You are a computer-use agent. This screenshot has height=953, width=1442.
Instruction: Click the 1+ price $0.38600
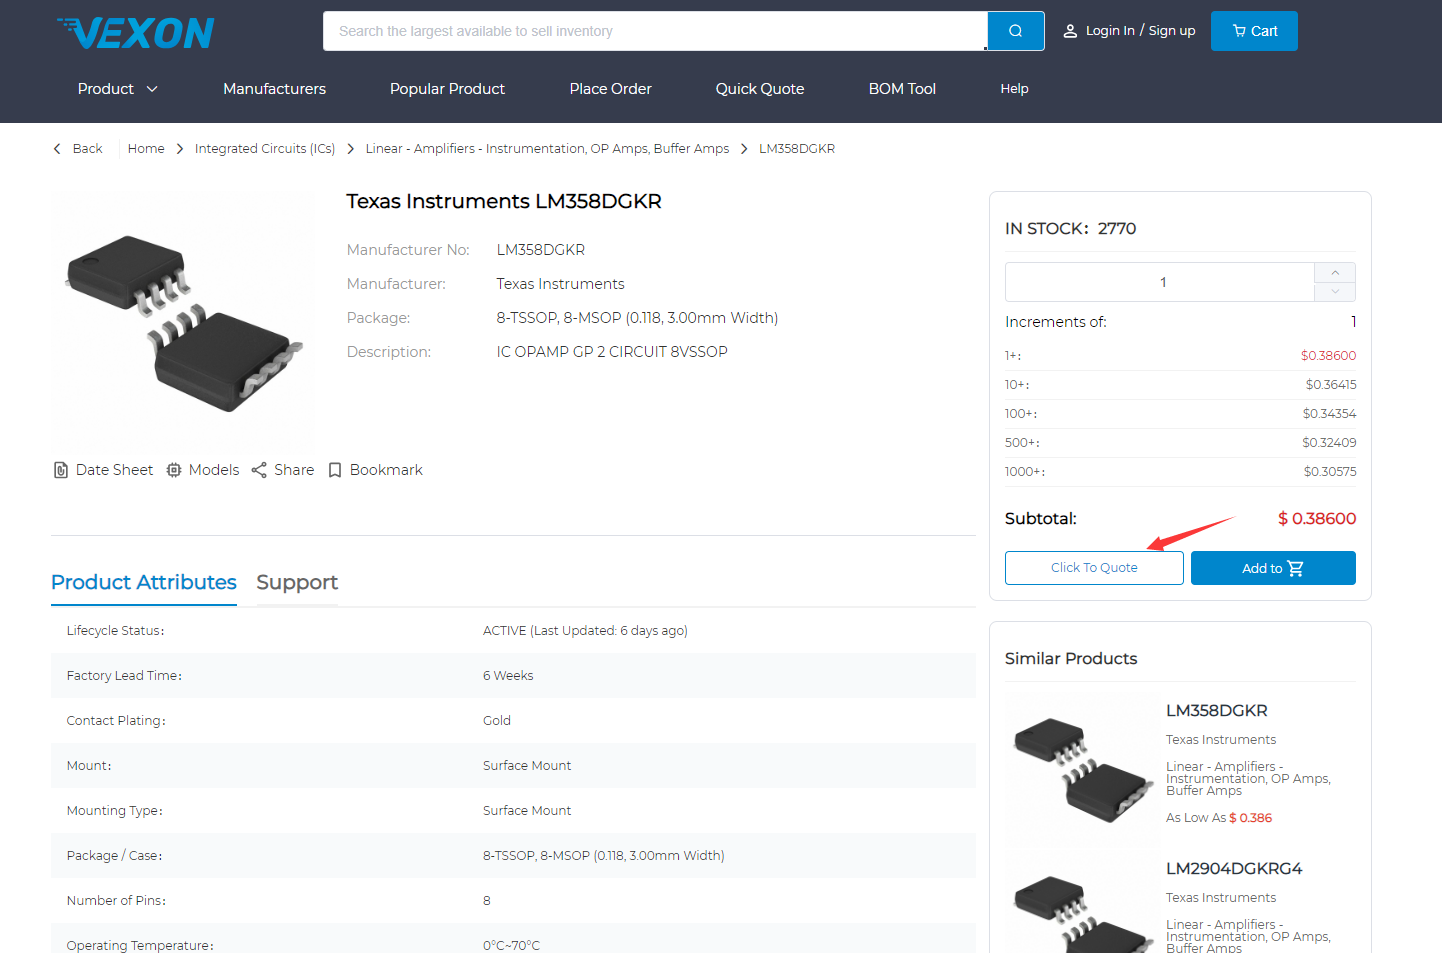[1328, 356]
